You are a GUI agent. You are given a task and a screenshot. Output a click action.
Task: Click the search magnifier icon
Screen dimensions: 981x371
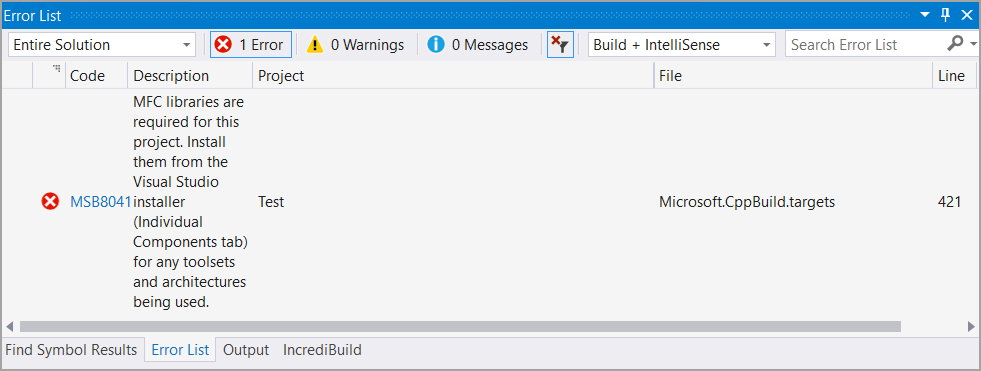click(955, 44)
